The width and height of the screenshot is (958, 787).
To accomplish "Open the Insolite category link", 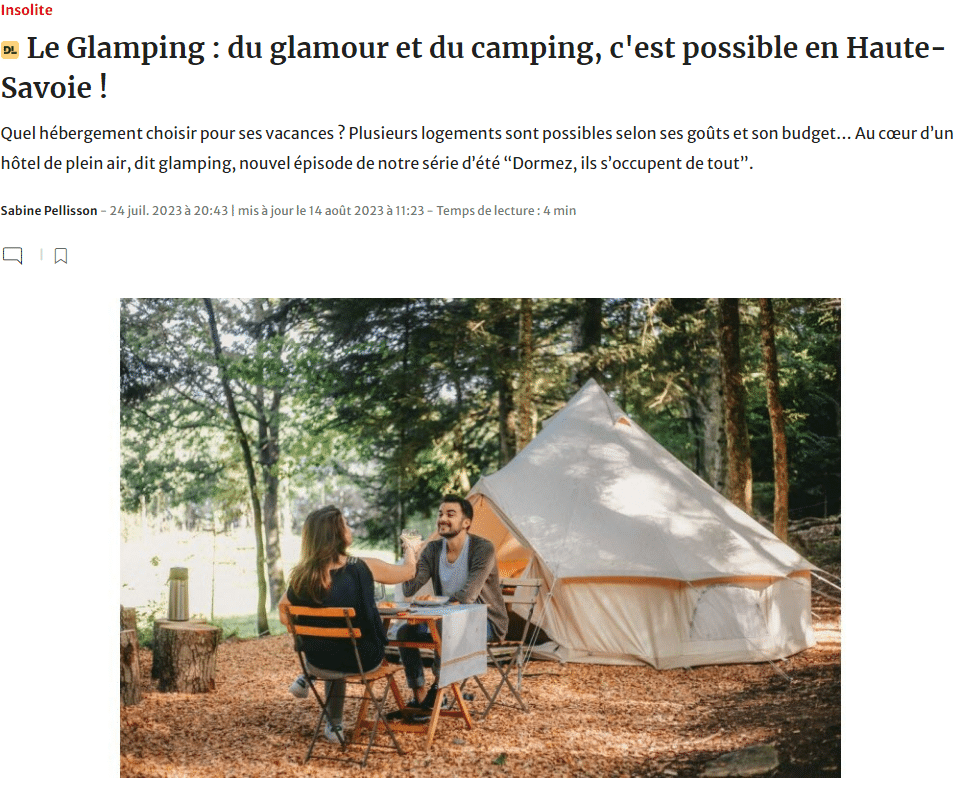I will [26, 10].
